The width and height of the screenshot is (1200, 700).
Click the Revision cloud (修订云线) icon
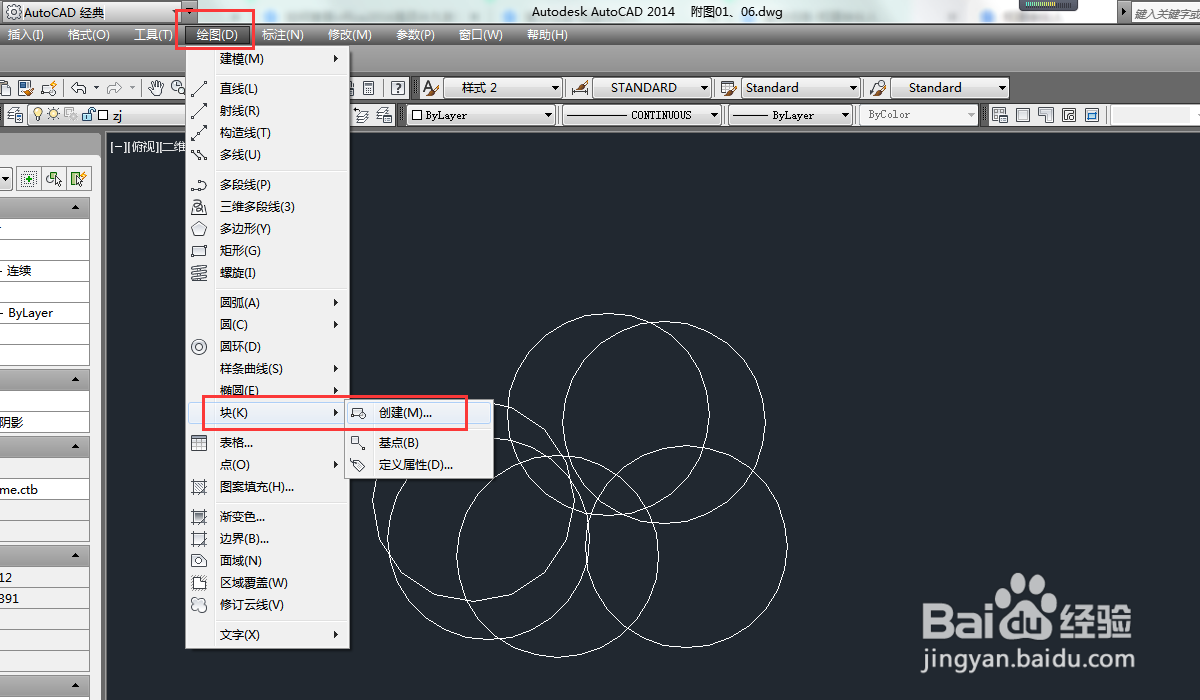(x=199, y=605)
